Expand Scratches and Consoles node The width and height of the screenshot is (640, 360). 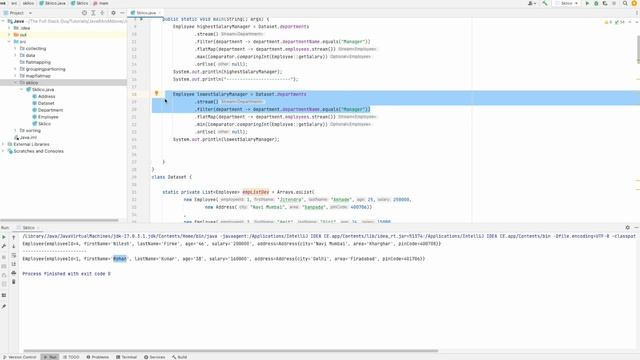pos(3,151)
